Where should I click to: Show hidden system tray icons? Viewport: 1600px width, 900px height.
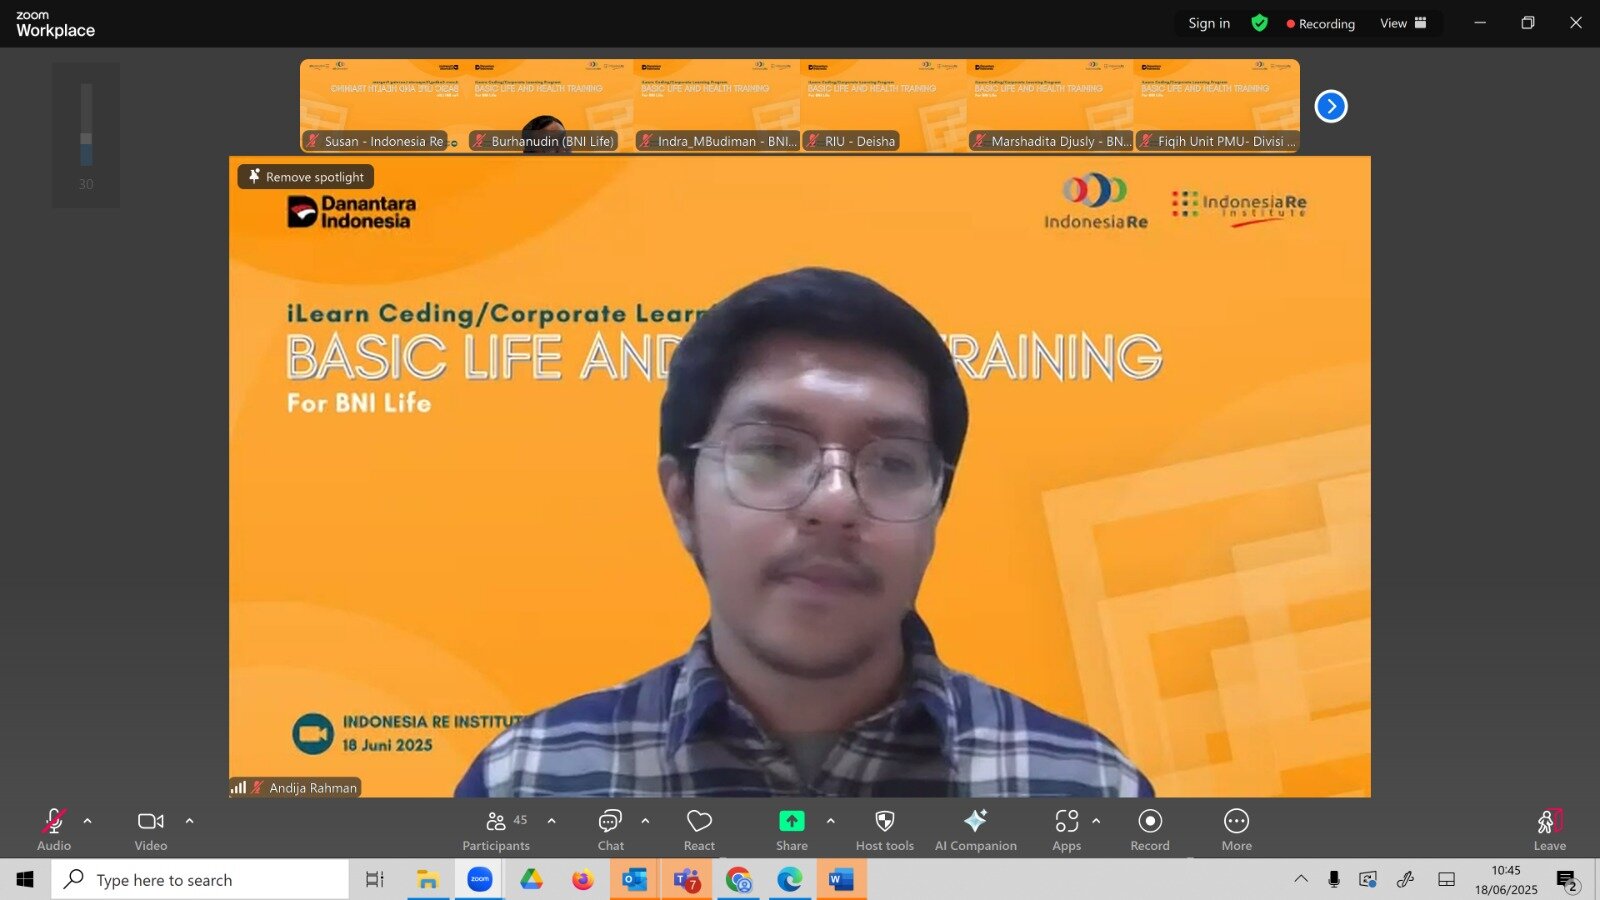1301,879
